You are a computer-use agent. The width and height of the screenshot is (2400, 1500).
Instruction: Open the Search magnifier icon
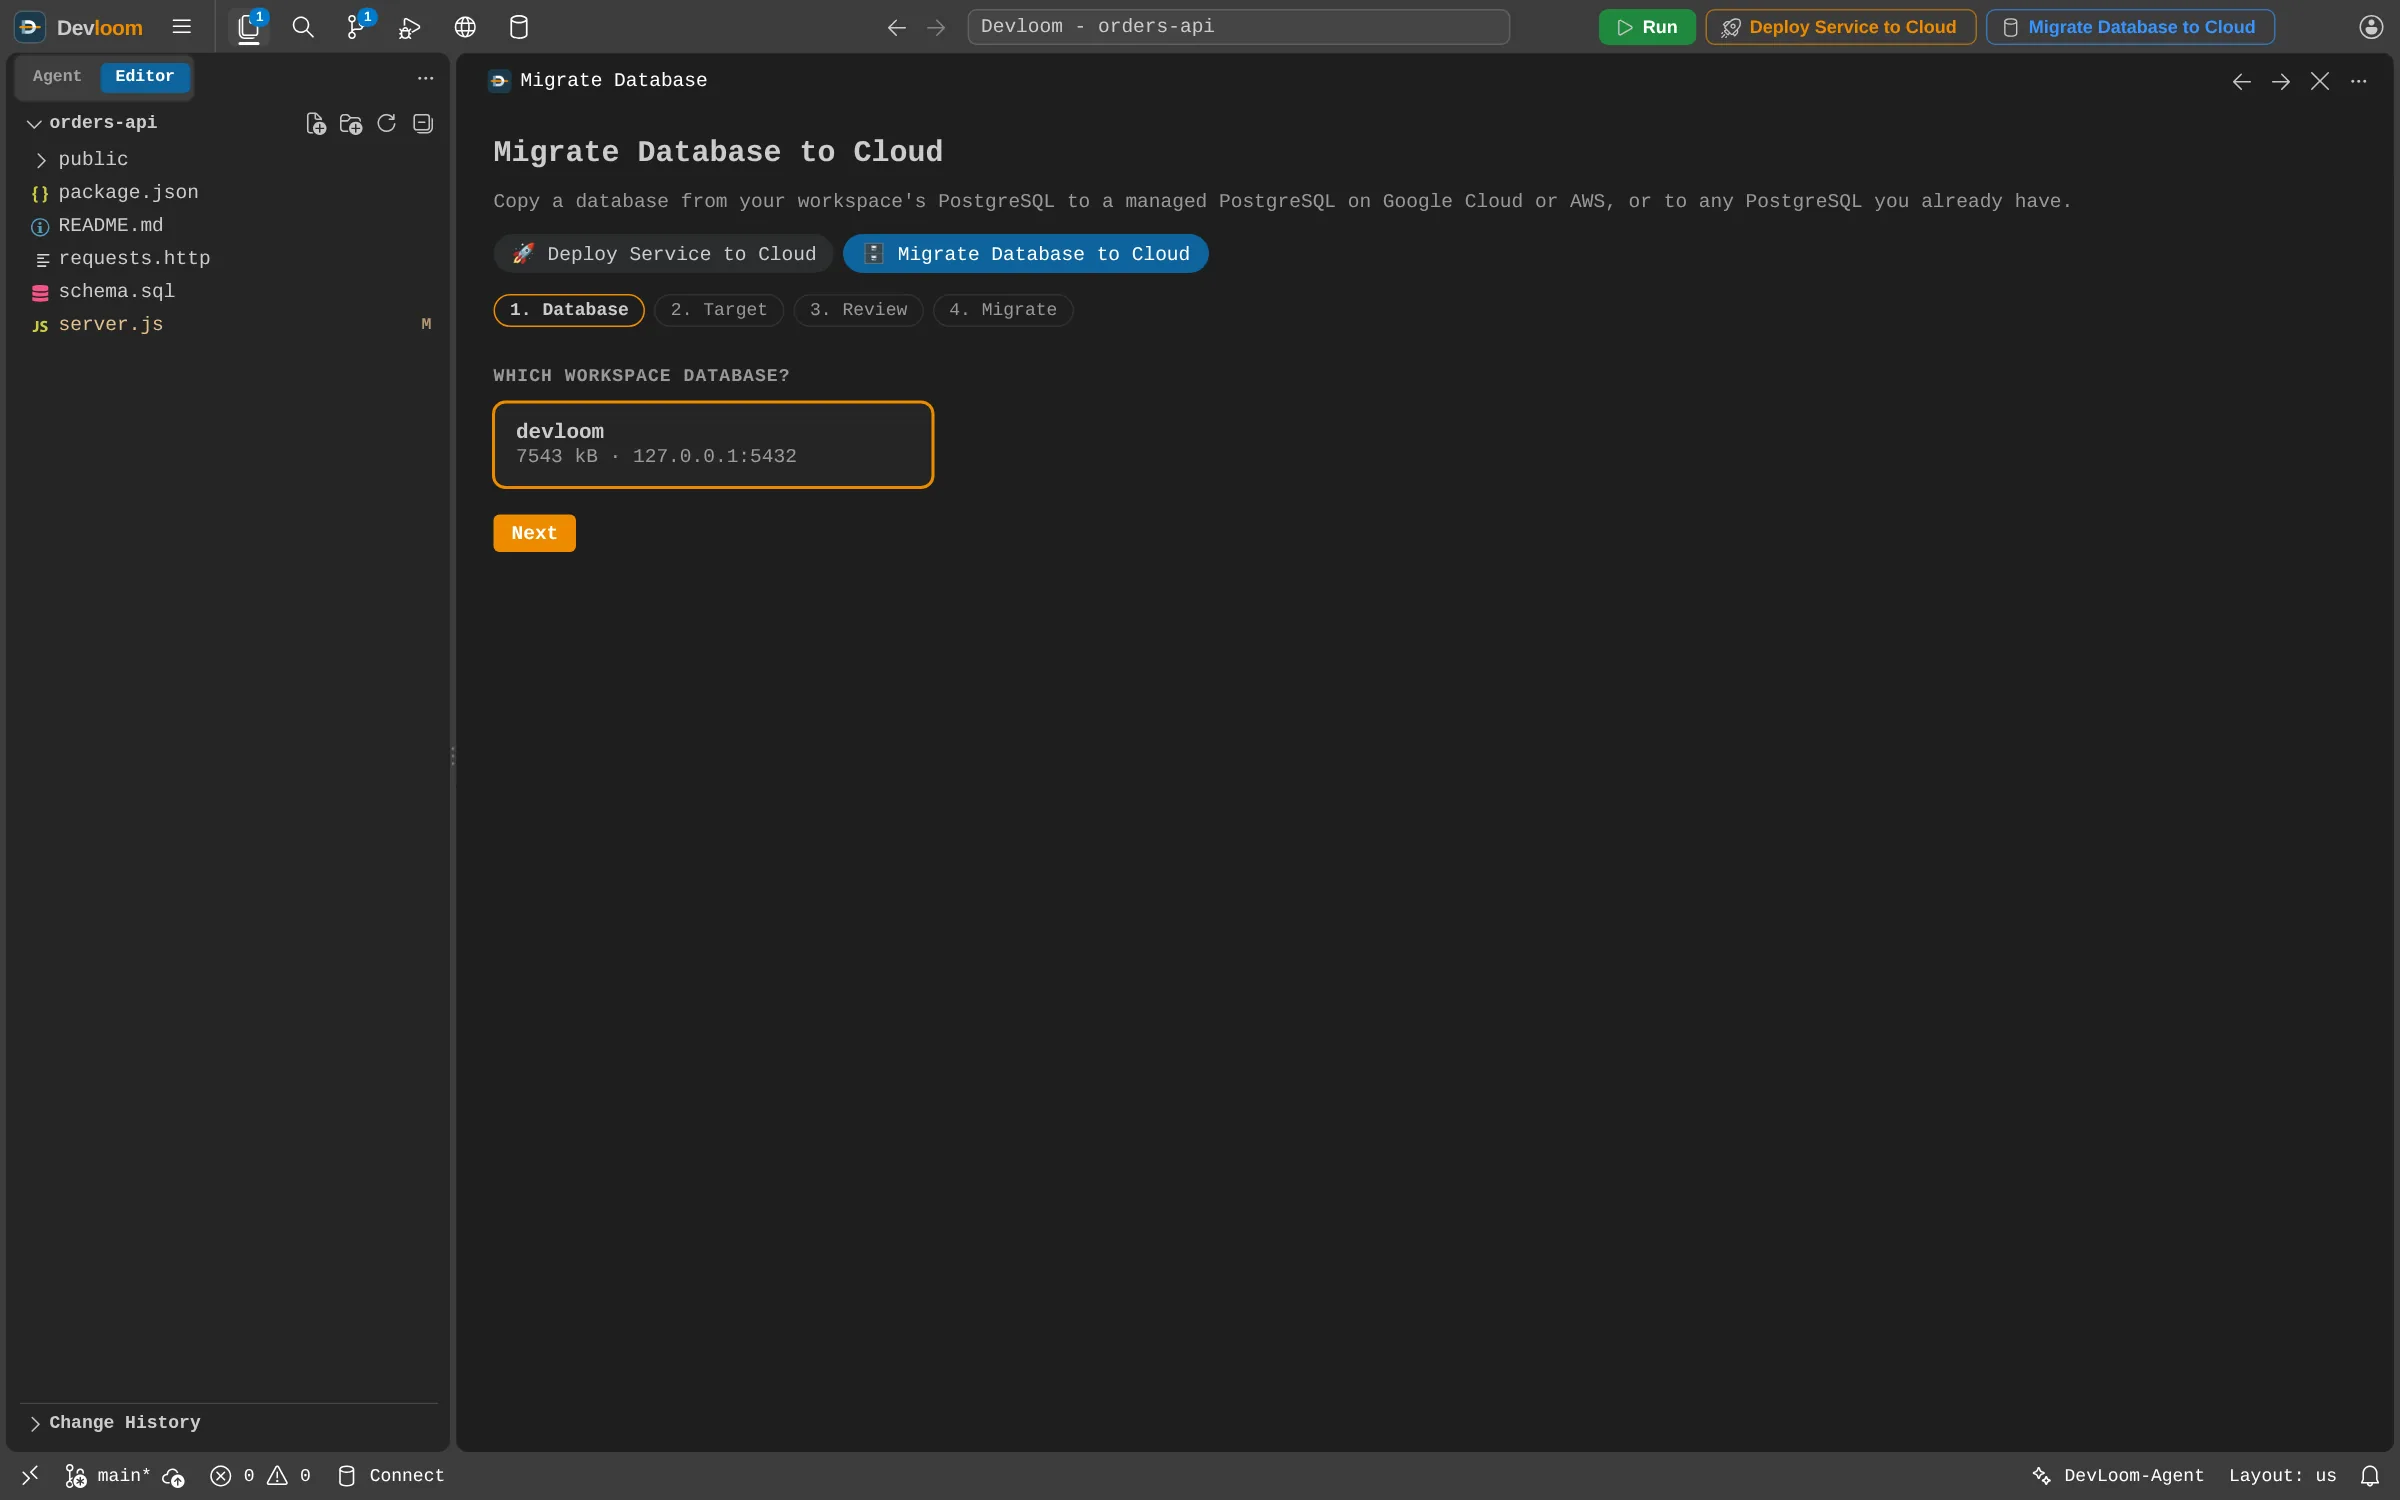point(303,27)
